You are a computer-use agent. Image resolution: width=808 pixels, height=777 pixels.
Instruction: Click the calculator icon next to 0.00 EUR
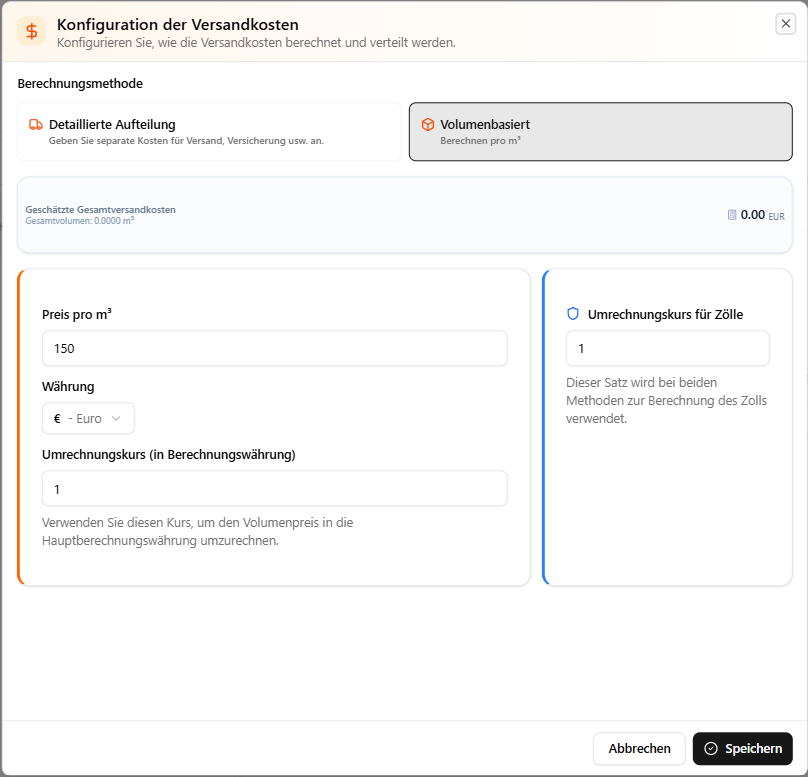coord(732,215)
